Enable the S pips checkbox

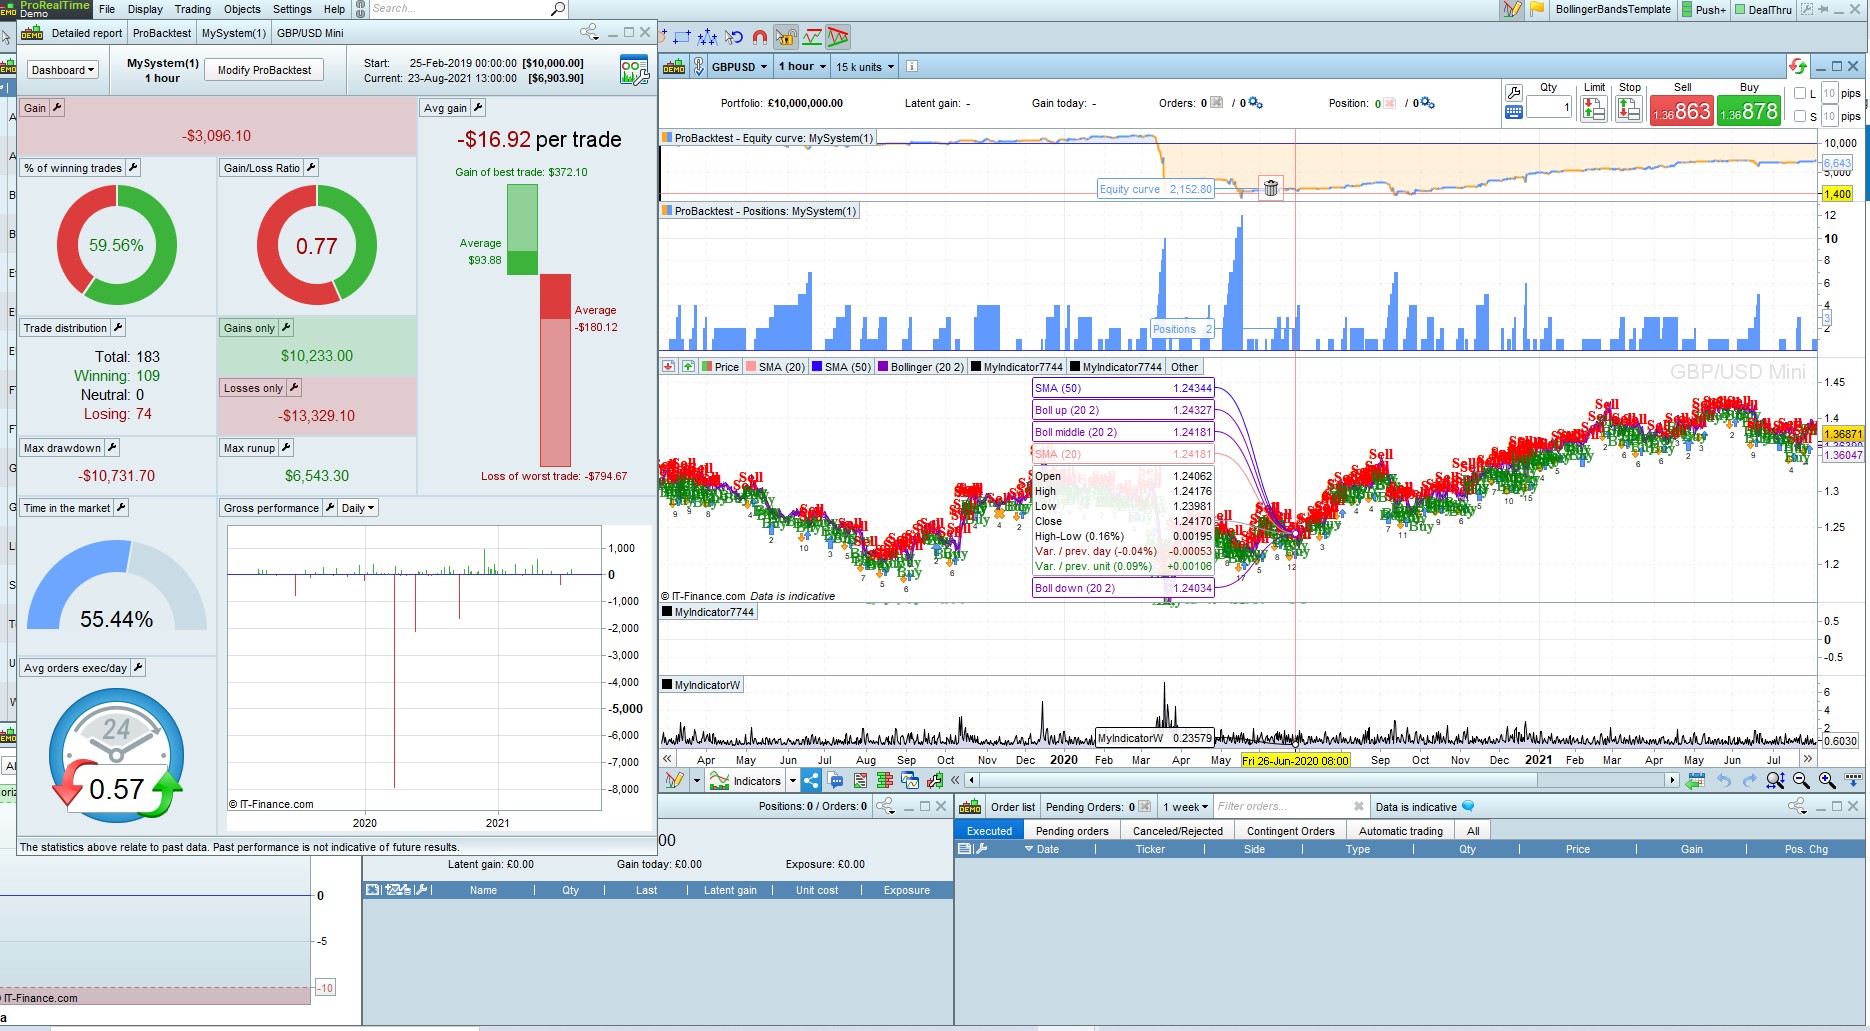click(1800, 116)
